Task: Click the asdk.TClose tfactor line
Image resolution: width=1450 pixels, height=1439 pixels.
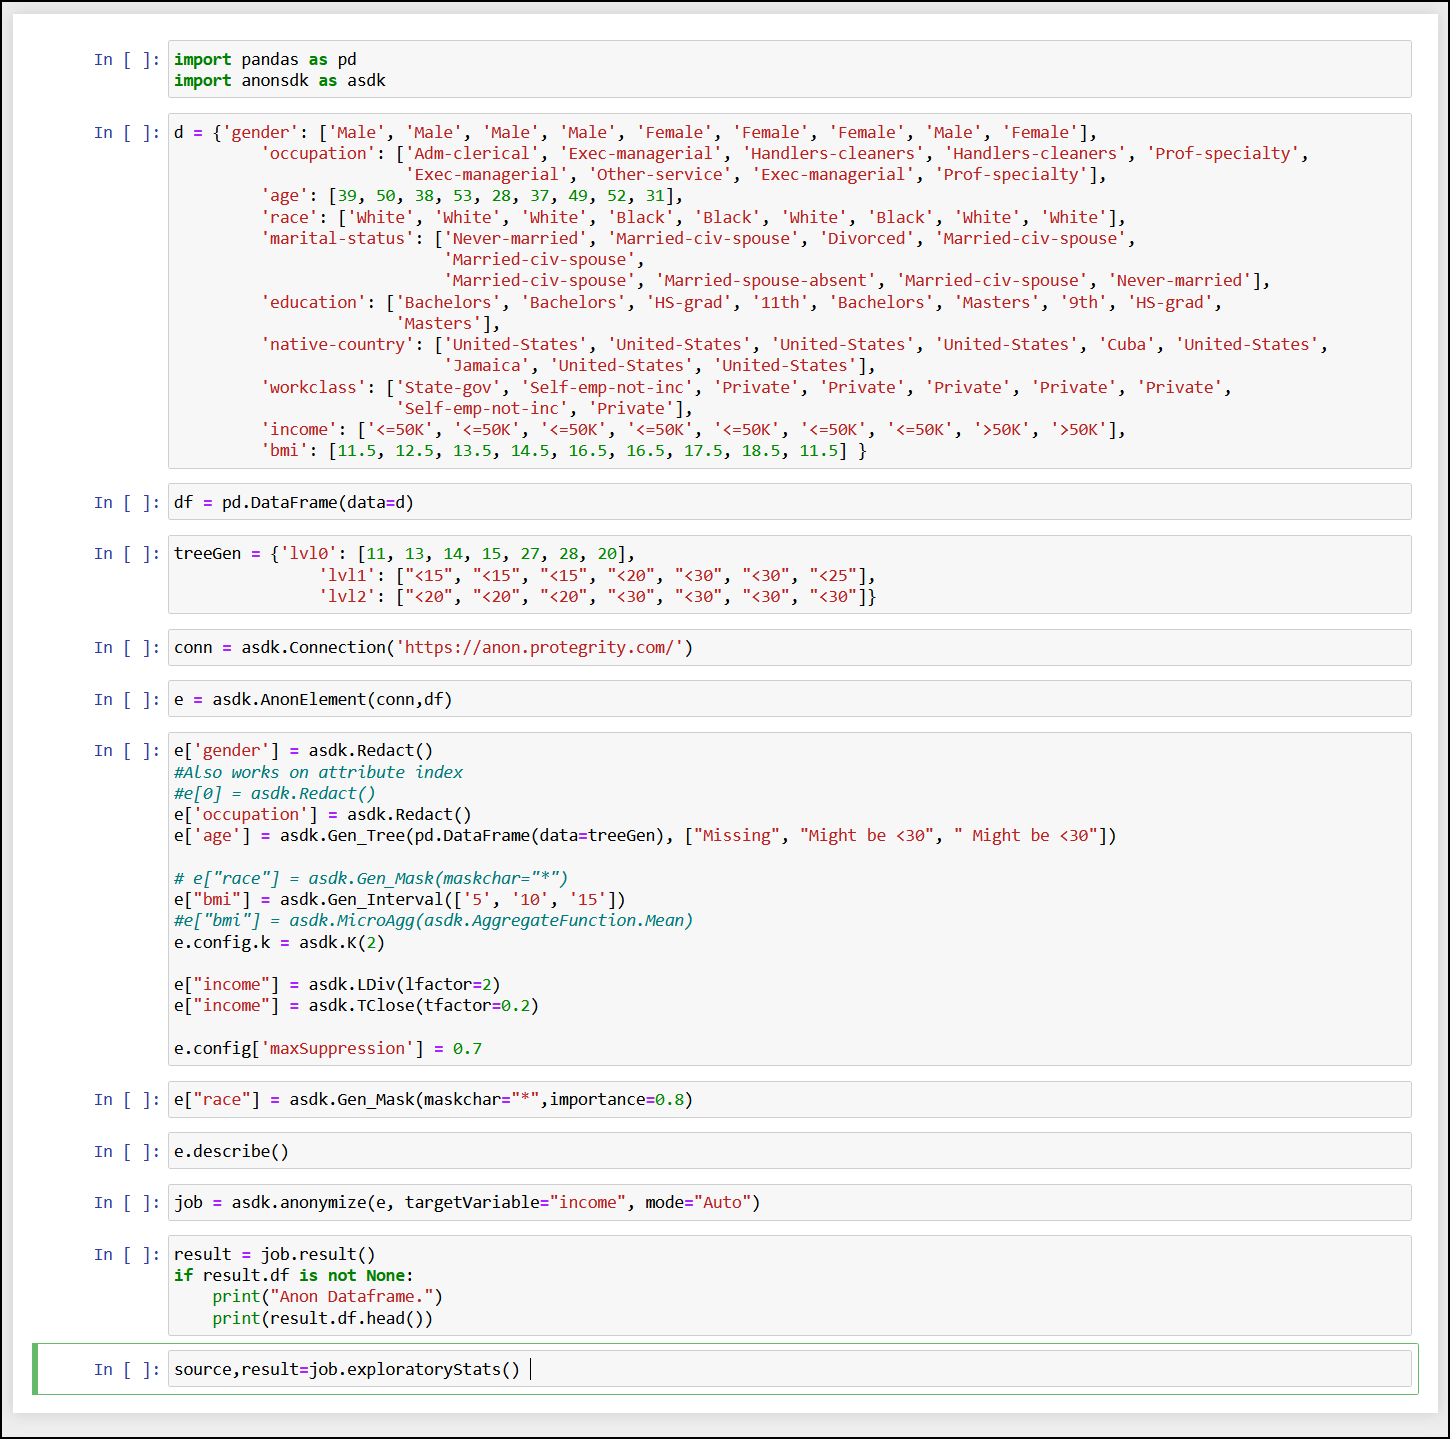Action: pos(356,1005)
